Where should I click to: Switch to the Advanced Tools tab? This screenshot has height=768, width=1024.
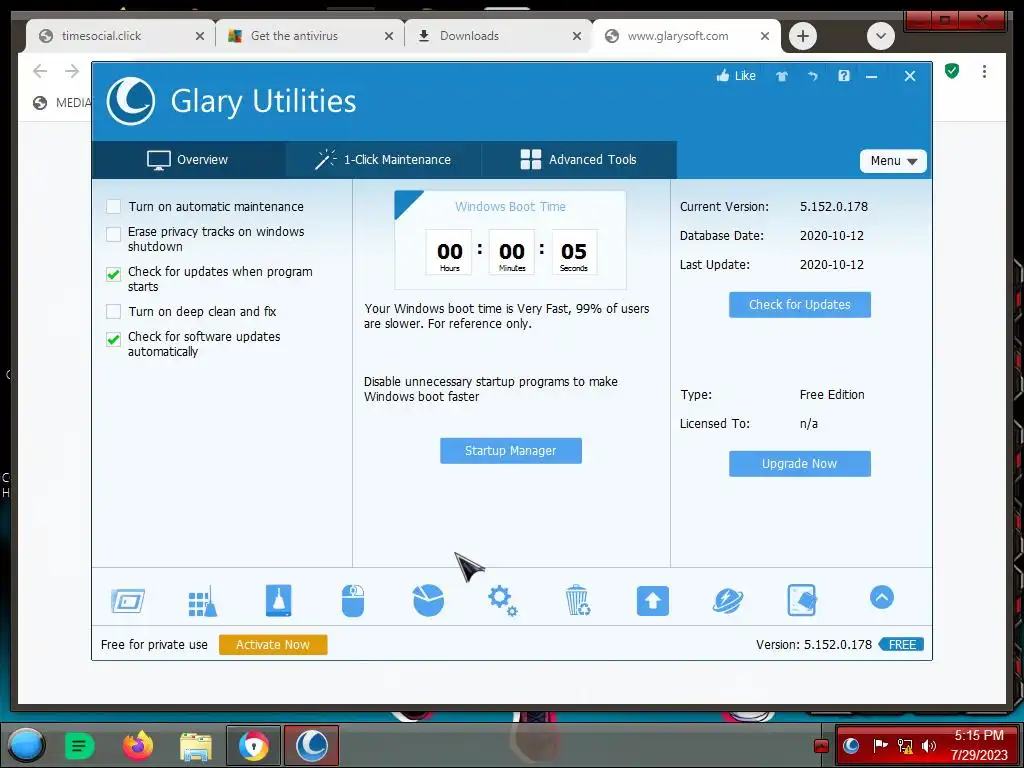click(579, 159)
